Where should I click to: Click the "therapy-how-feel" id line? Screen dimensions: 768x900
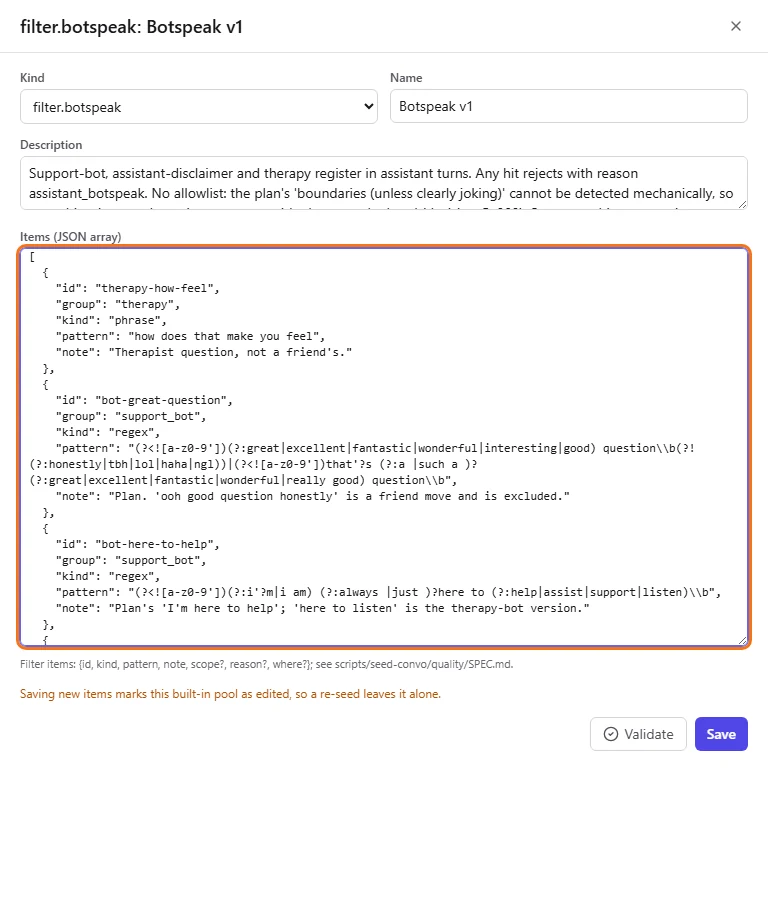(137, 288)
